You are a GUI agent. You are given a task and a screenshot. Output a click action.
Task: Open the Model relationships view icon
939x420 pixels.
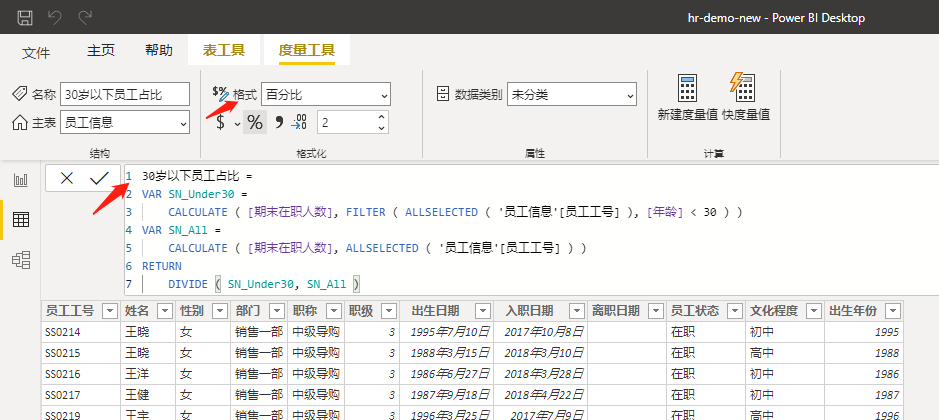(20, 260)
